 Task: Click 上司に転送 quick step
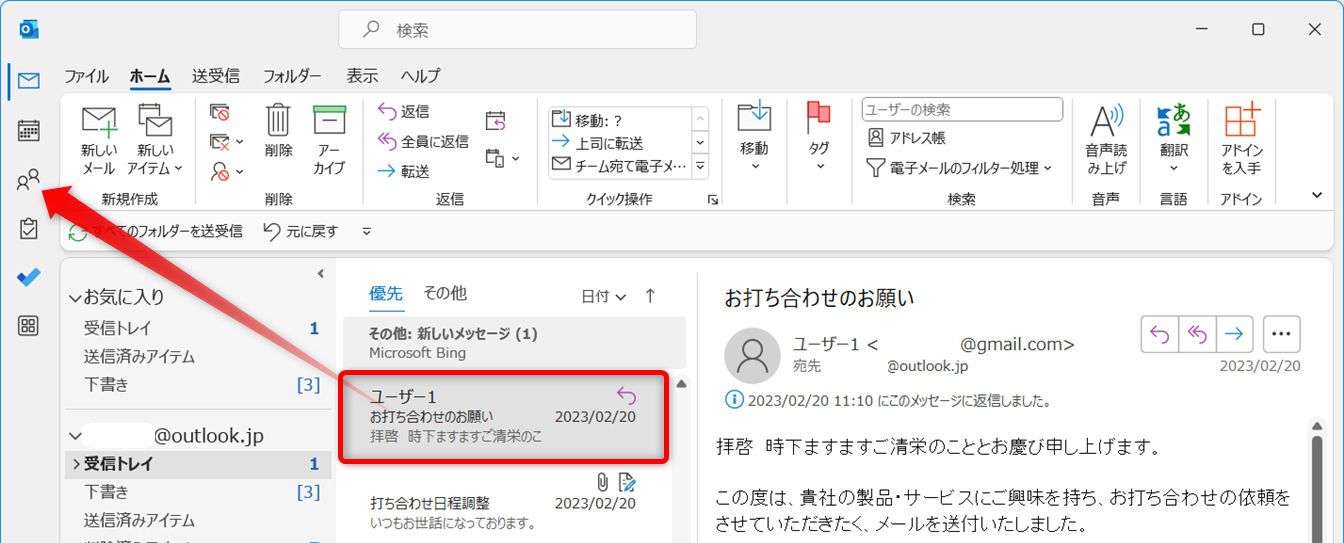pos(609,143)
